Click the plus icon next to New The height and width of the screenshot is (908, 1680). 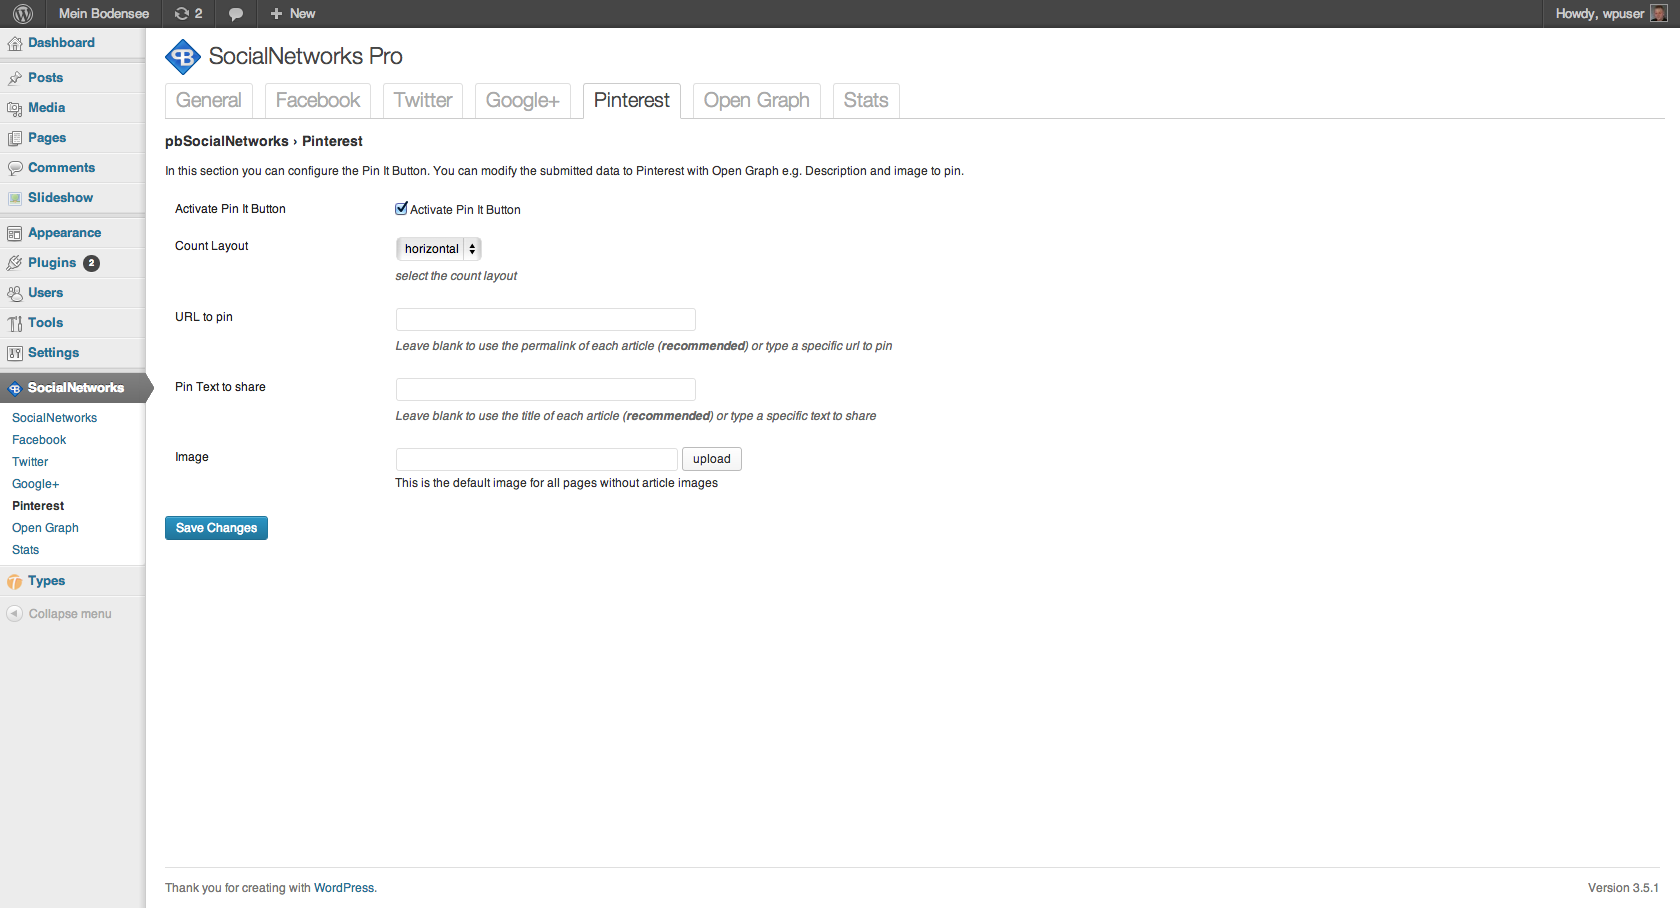(276, 14)
